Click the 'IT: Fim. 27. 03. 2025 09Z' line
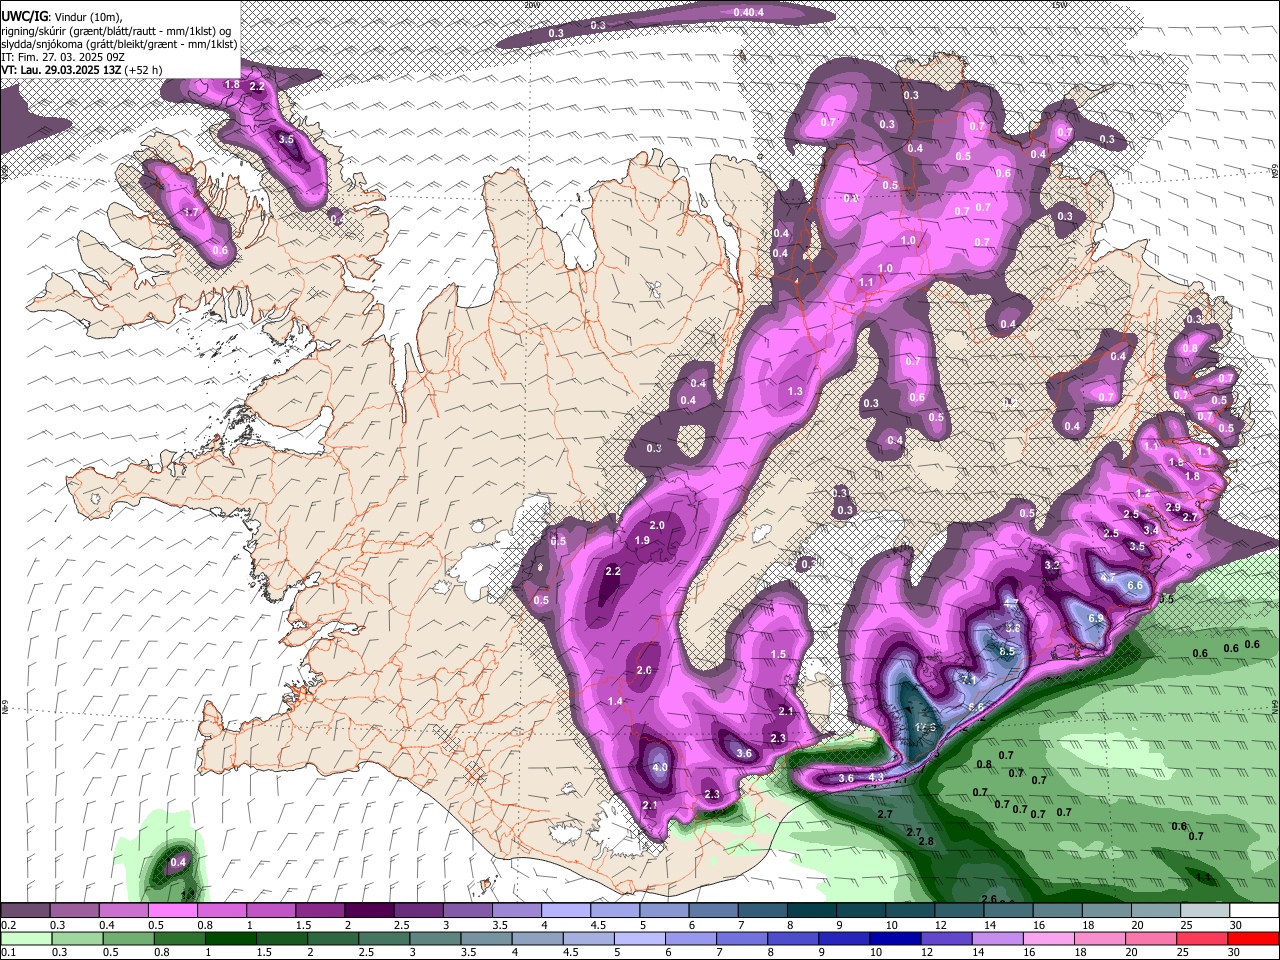The height and width of the screenshot is (960, 1280). [x=62, y=57]
